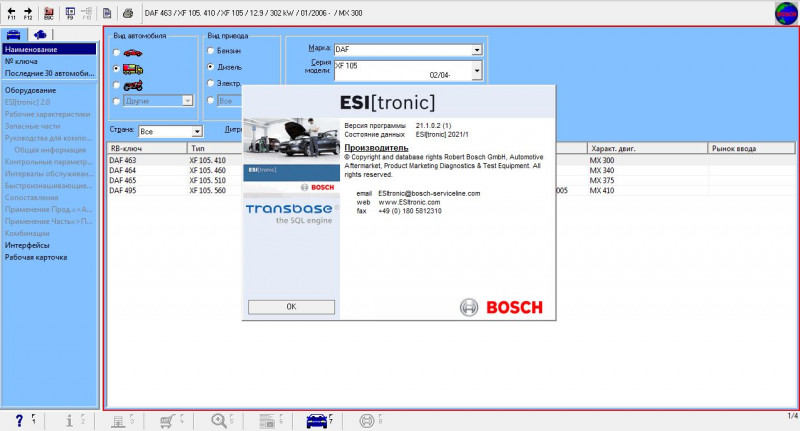Click Рынок ввода column header

tap(751, 148)
